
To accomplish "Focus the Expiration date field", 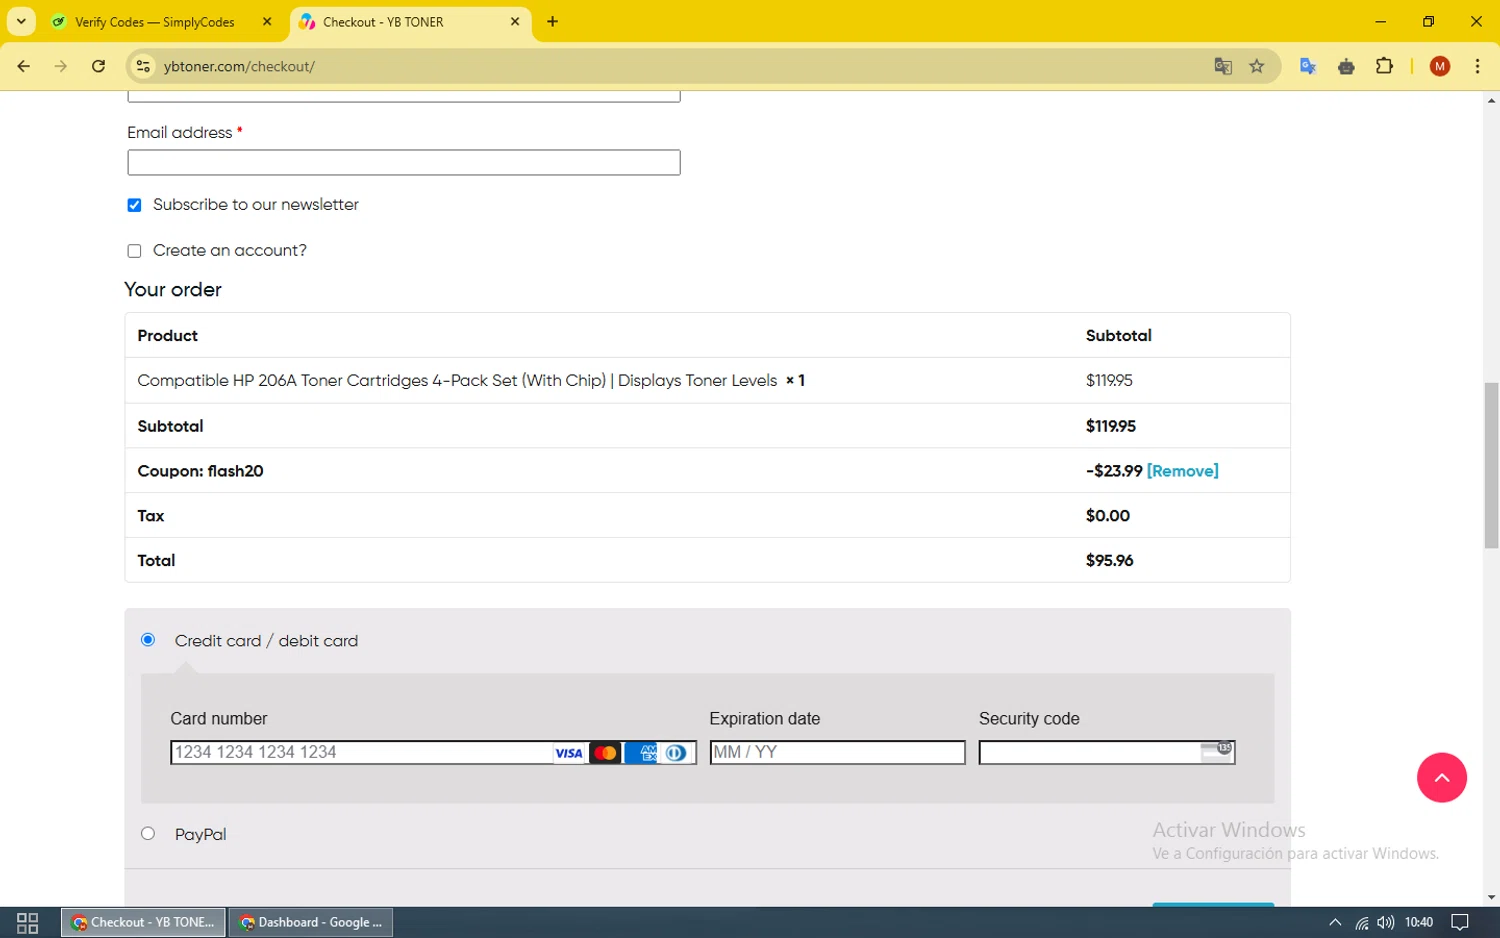I will tap(837, 752).
